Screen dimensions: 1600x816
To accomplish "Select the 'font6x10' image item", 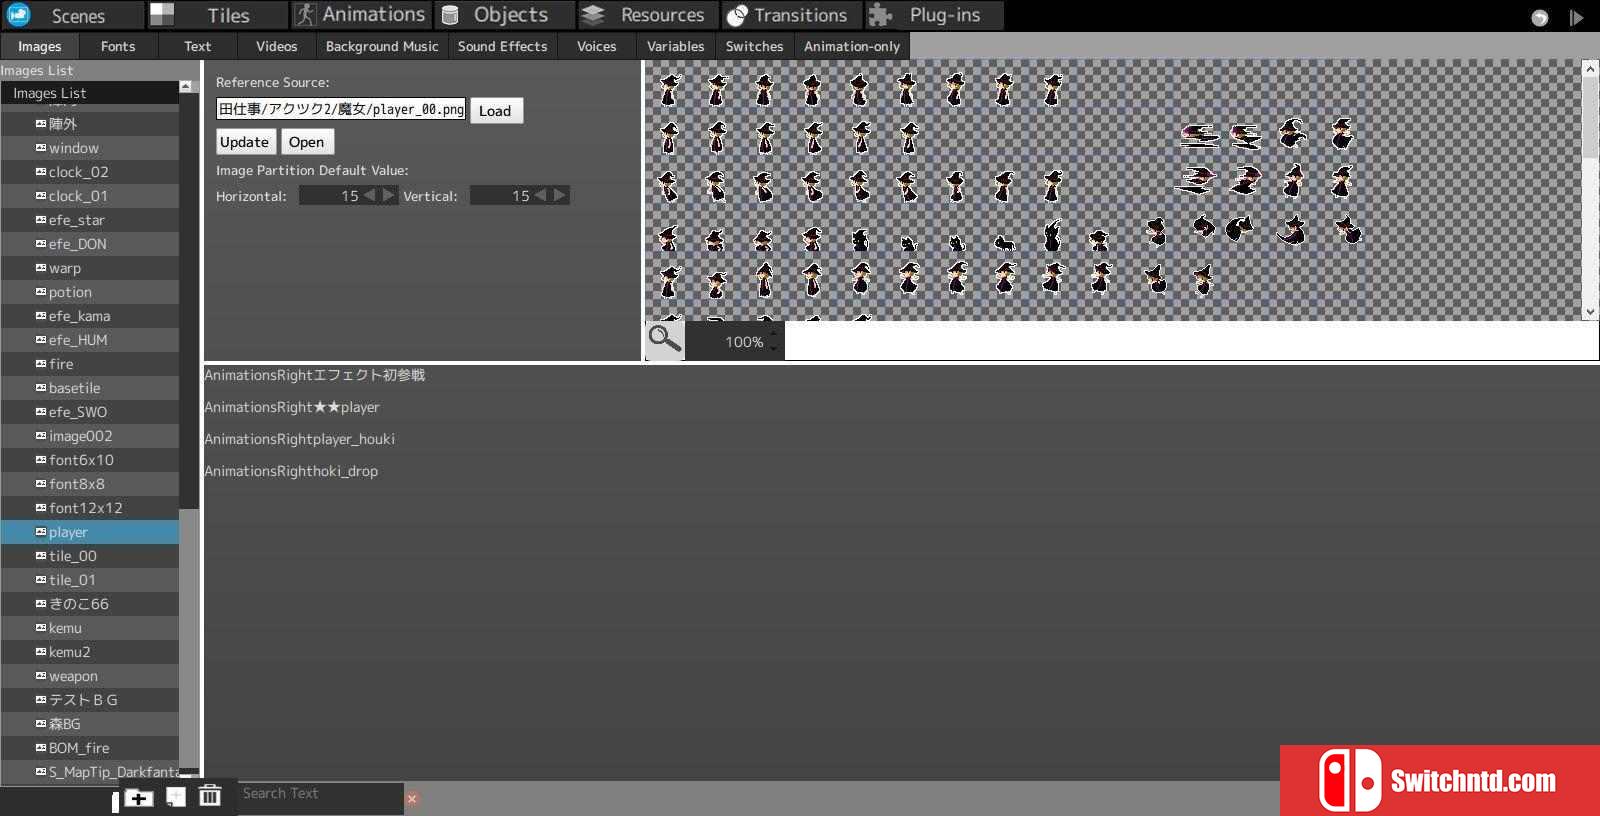I will coord(90,460).
